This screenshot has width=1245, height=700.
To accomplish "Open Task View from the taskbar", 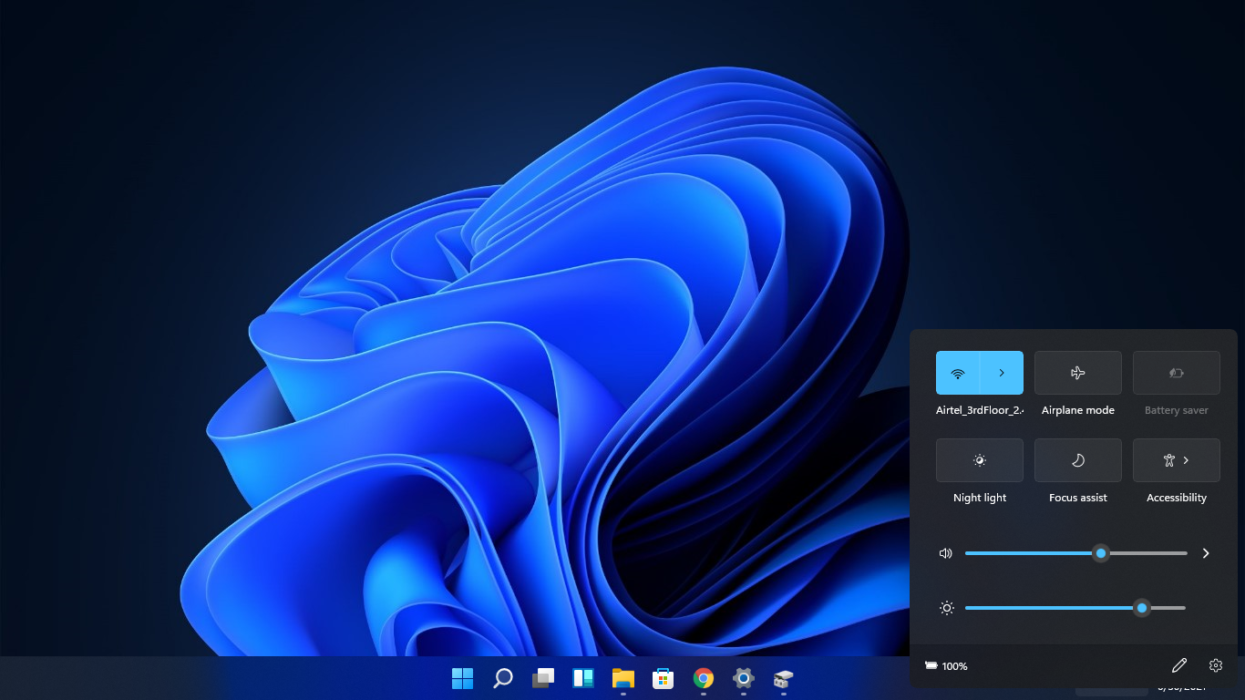I will 543,679.
